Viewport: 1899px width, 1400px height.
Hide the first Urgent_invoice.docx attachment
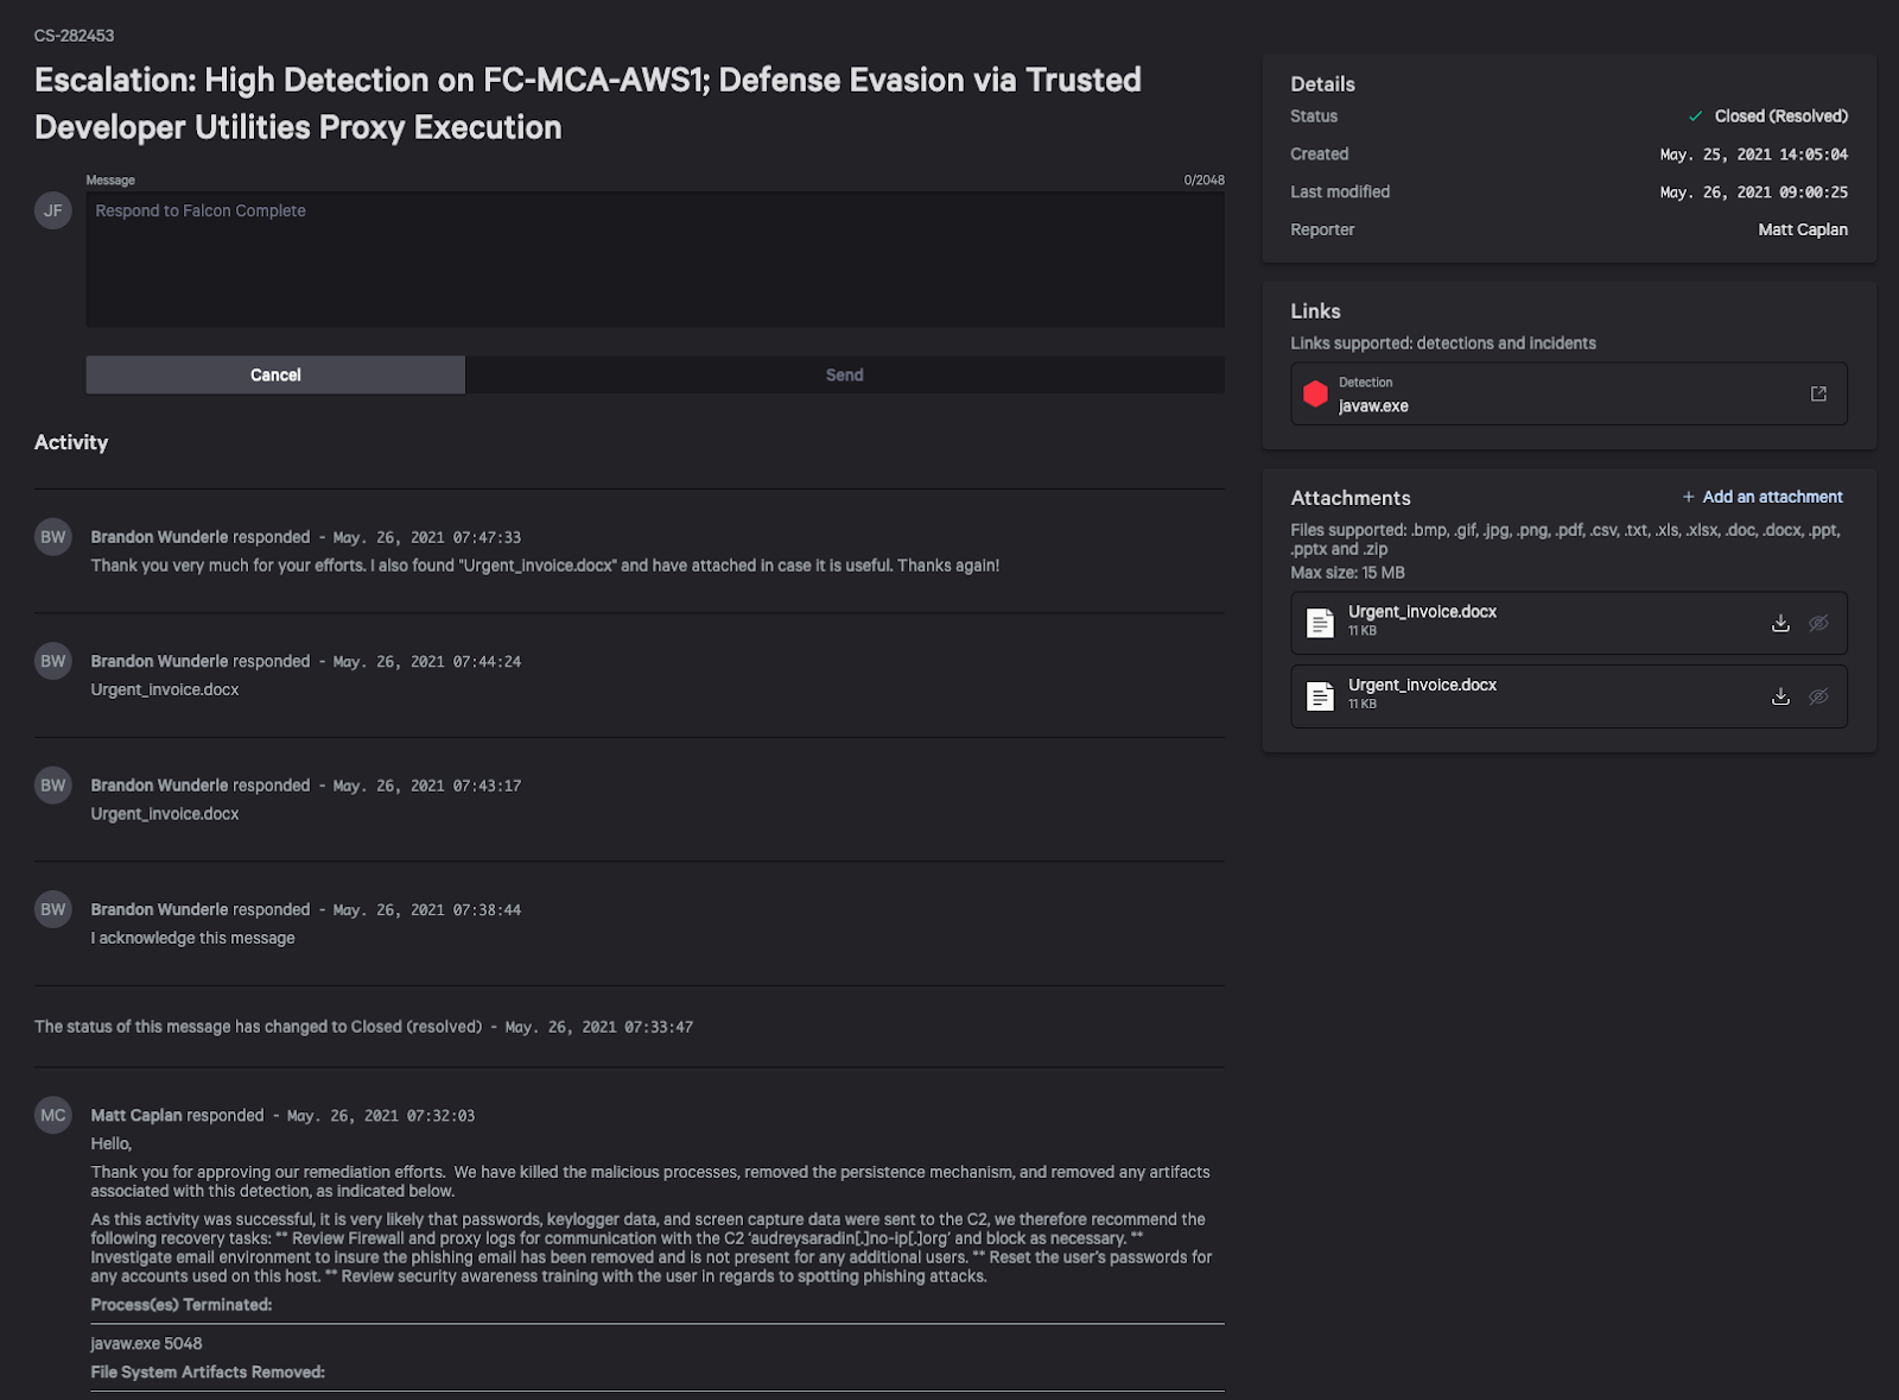1818,623
